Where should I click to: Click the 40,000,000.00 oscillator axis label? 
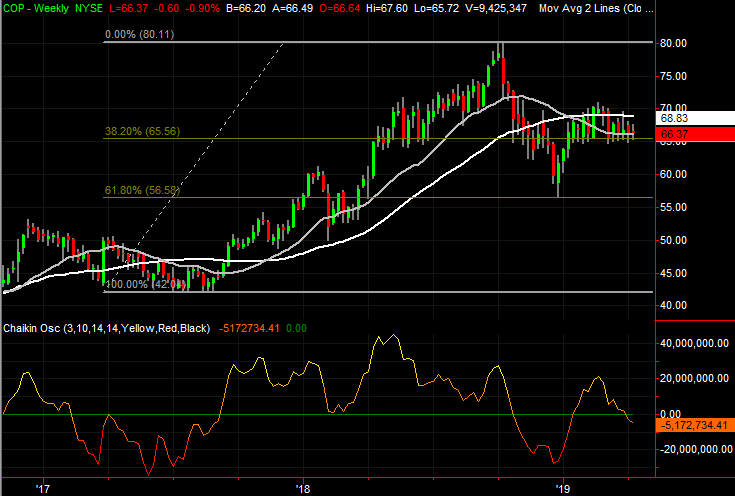pyautogui.click(x=692, y=343)
